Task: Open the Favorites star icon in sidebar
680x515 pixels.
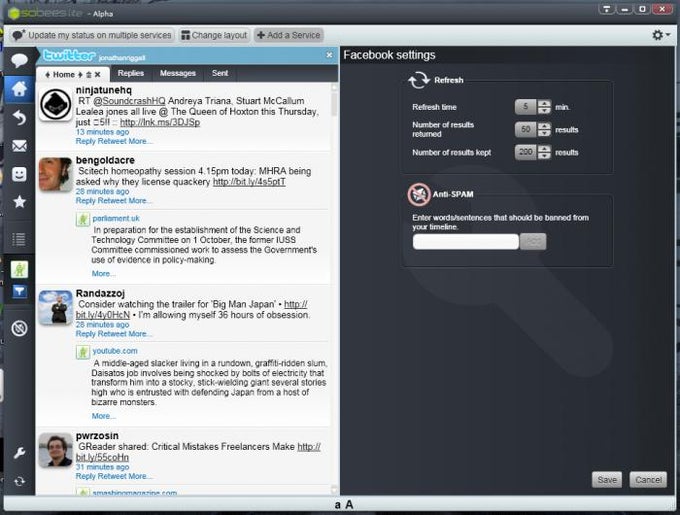Action: click(19, 202)
